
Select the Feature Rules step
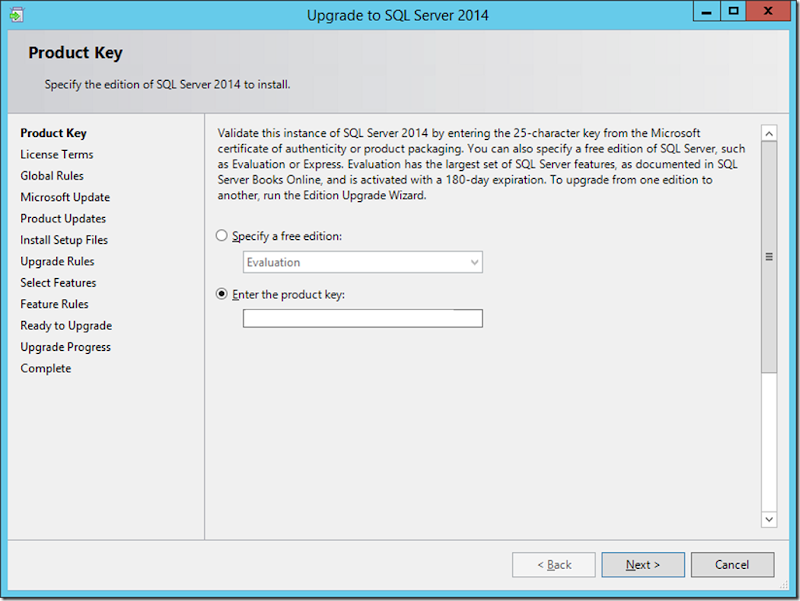[x=54, y=305]
